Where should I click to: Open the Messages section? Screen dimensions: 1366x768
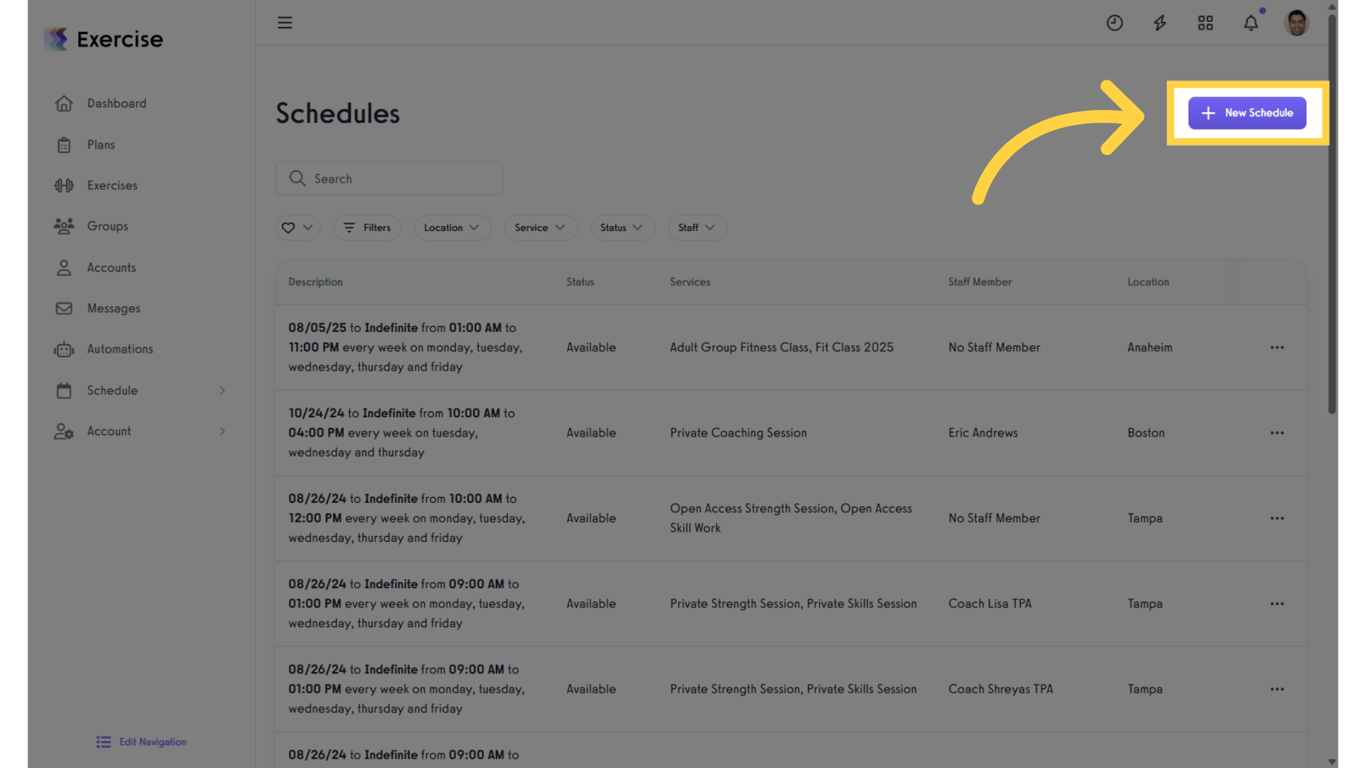(113, 308)
